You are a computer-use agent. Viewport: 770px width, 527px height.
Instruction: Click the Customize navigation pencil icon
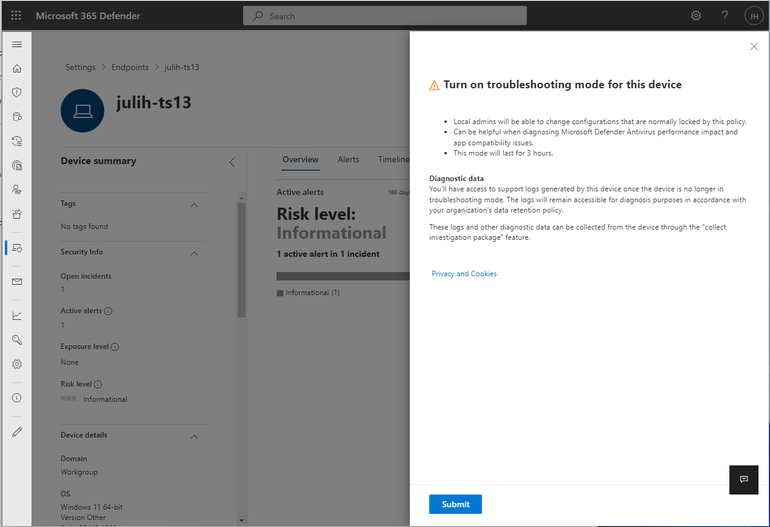[x=17, y=432]
